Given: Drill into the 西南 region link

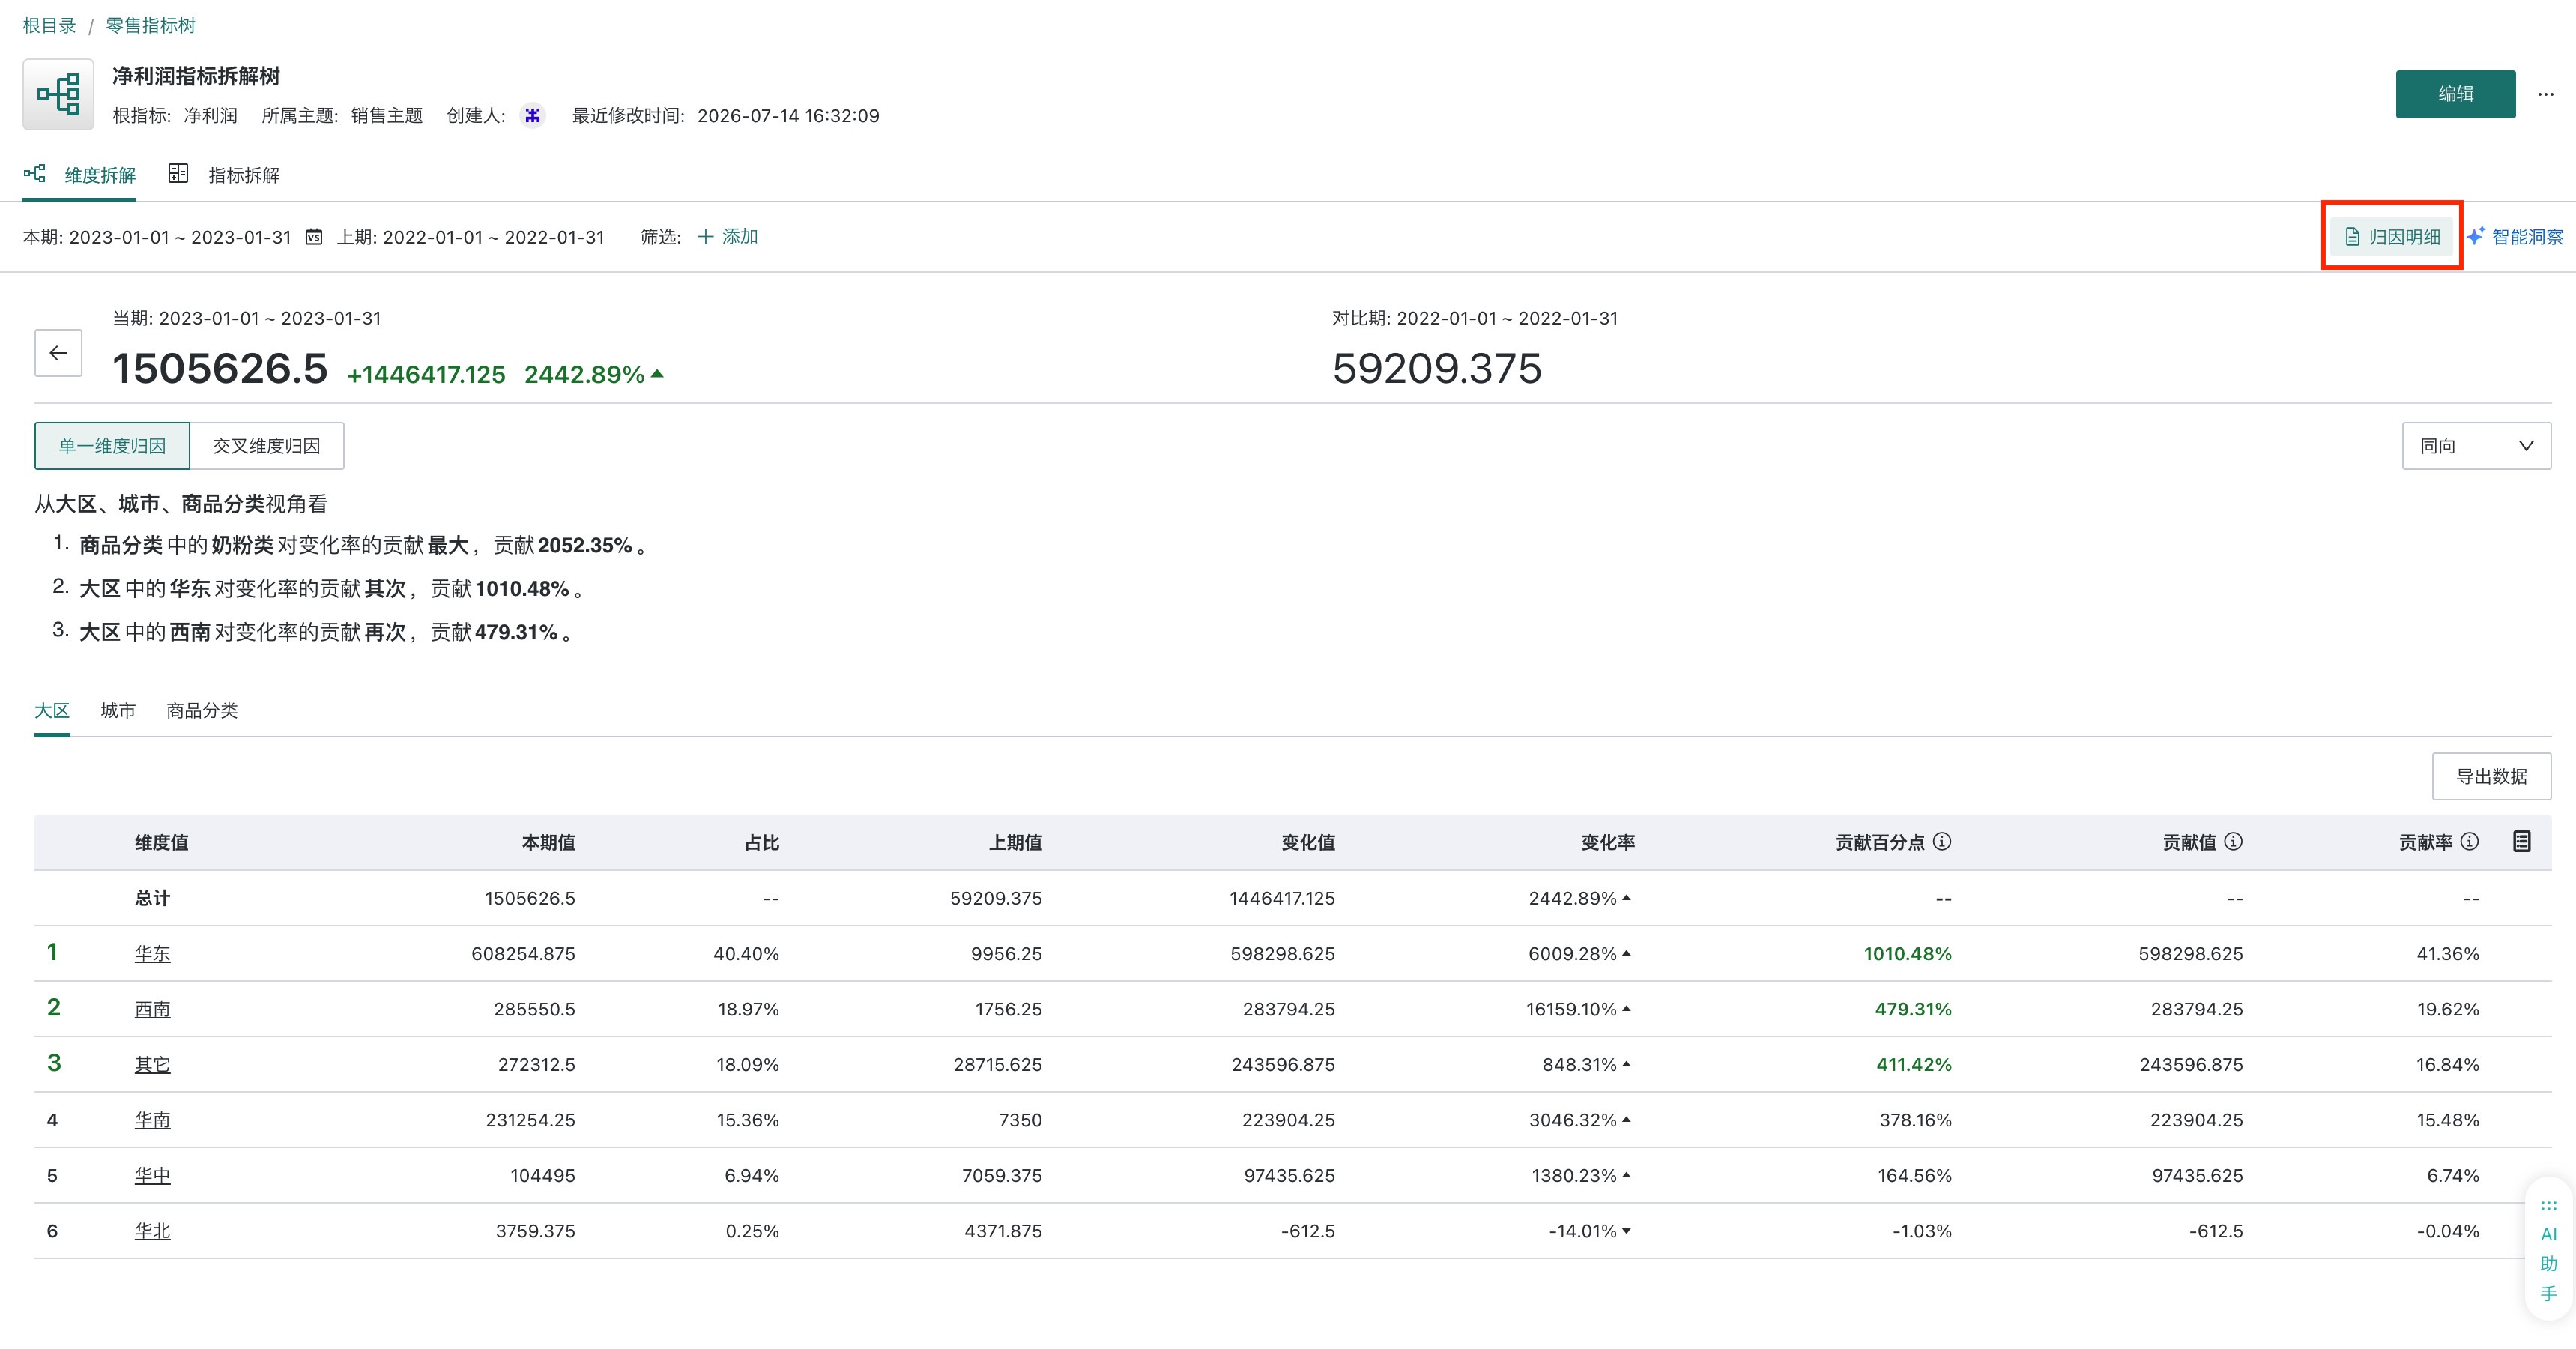Looking at the screenshot, I should point(152,1010).
